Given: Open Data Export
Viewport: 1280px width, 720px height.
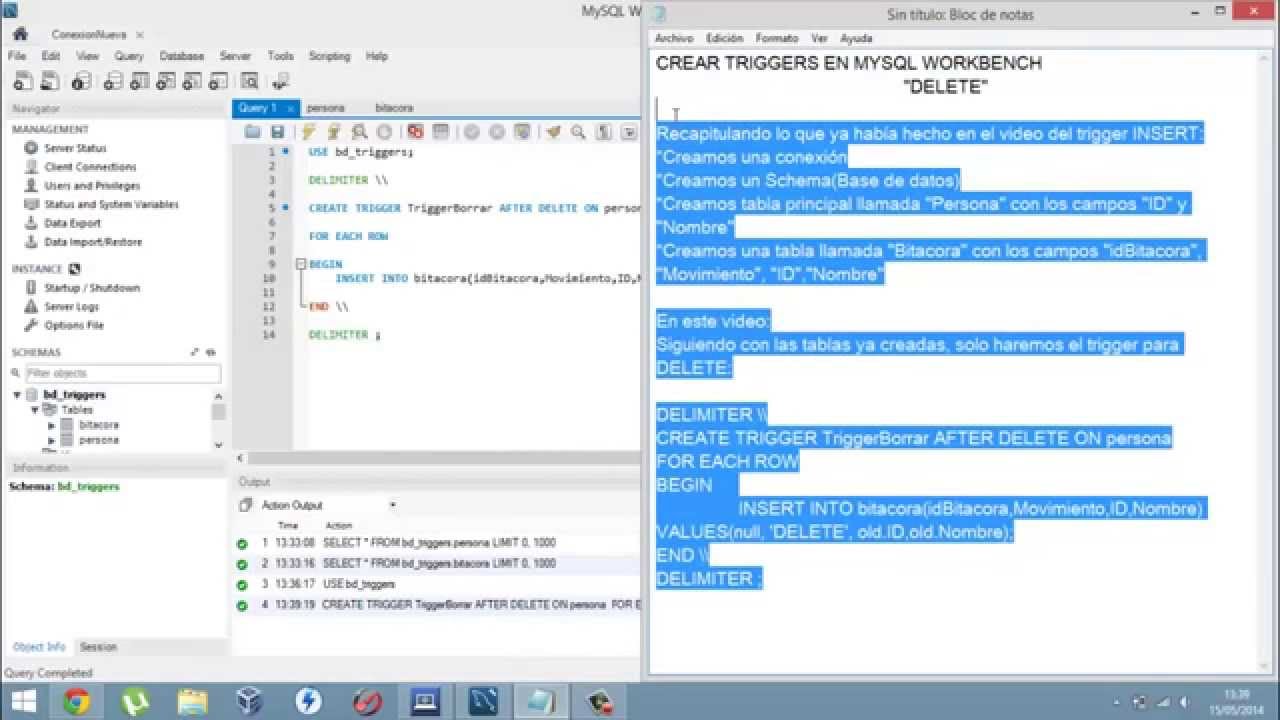Looking at the screenshot, I should (72, 224).
